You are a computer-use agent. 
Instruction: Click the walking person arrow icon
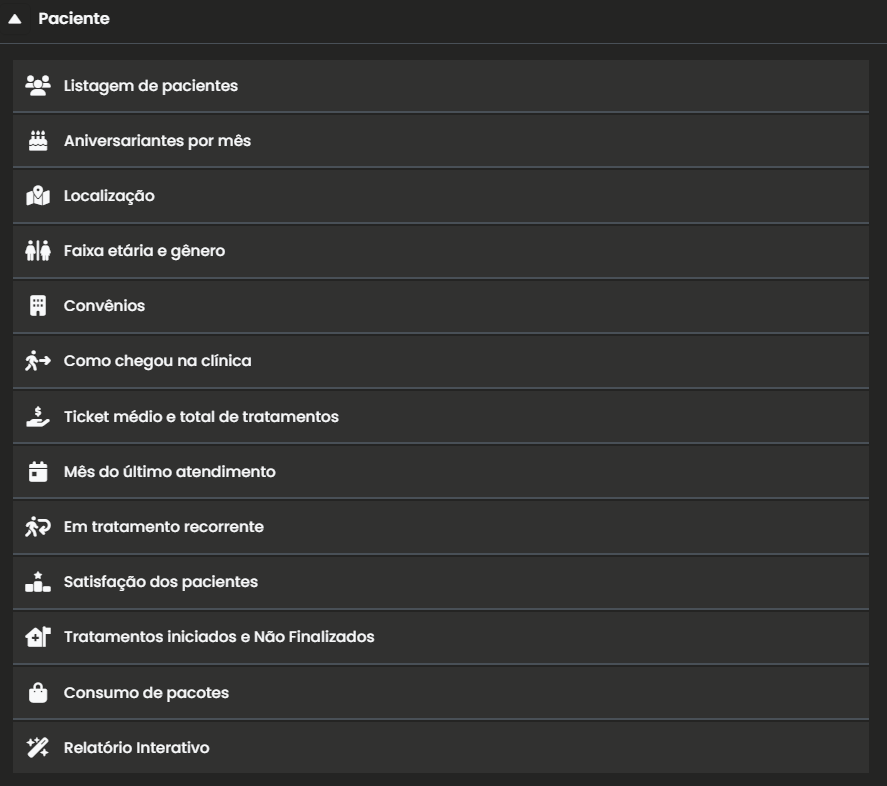coord(38,361)
